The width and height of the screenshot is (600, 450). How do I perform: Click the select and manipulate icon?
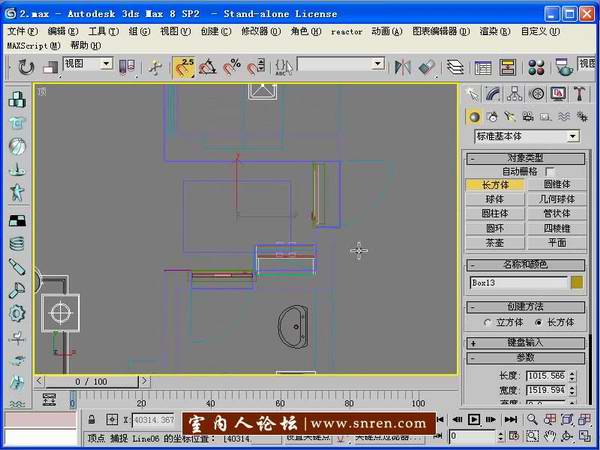[x=155, y=67]
